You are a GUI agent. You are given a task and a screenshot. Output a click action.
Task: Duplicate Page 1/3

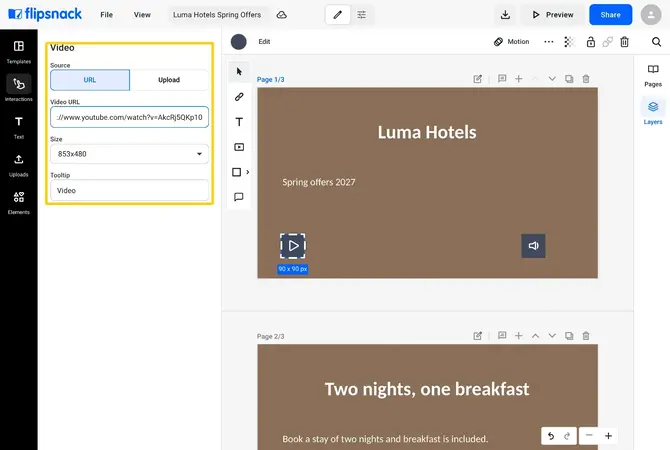coord(569,79)
